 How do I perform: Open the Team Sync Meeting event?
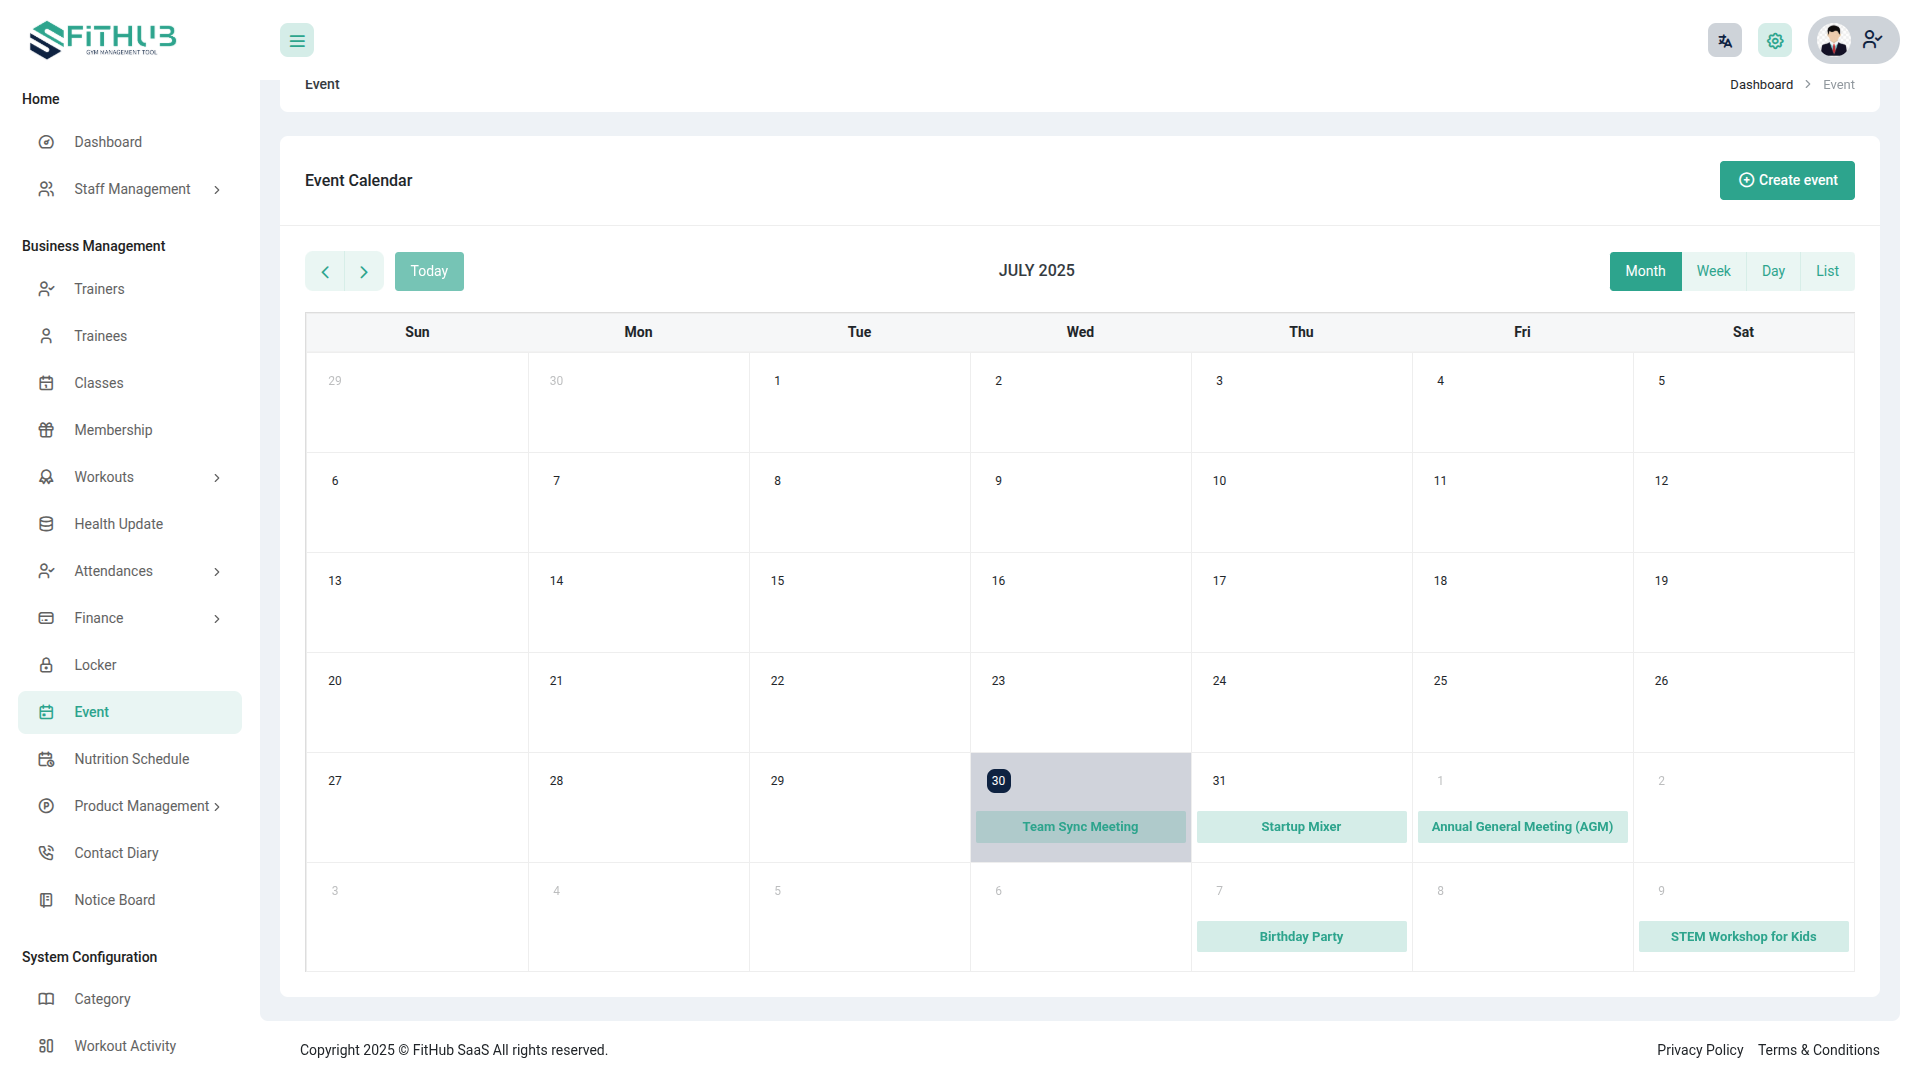point(1080,827)
